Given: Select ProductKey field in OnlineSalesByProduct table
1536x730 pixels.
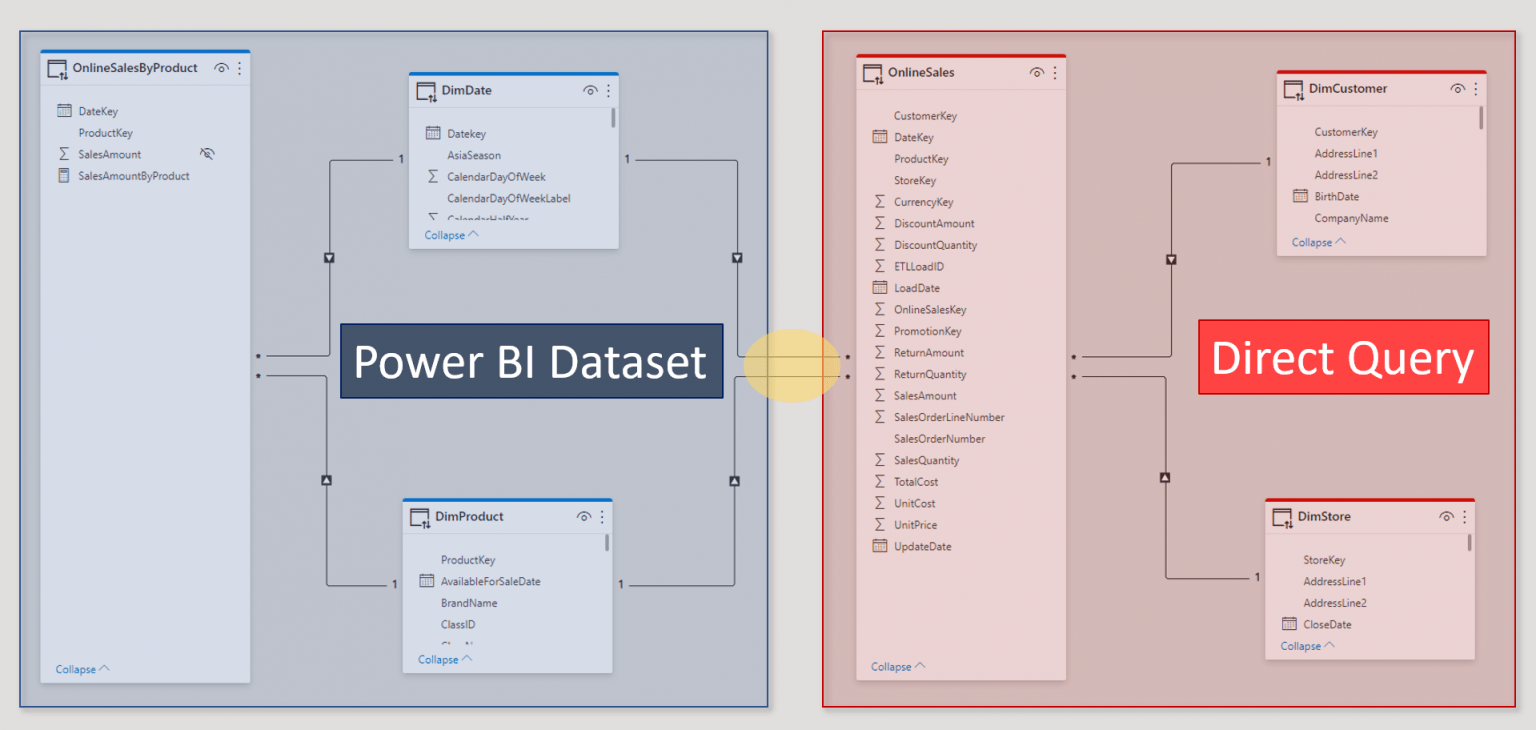Looking at the screenshot, I should (x=106, y=133).
